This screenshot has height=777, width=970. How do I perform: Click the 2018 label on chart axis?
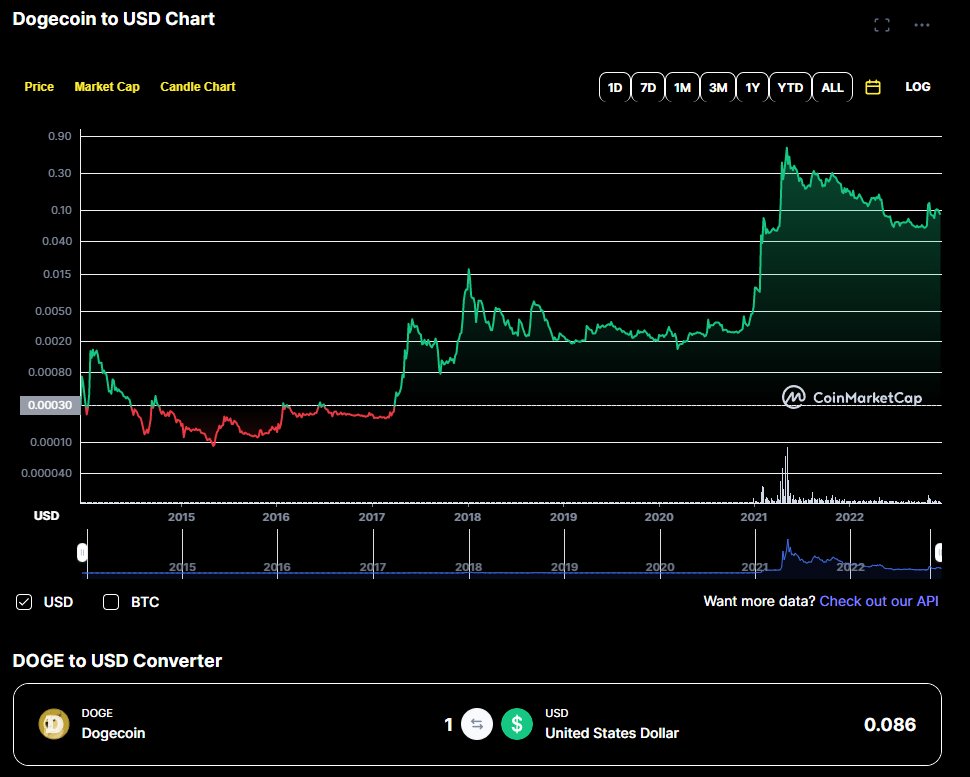click(x=467, y=517)
